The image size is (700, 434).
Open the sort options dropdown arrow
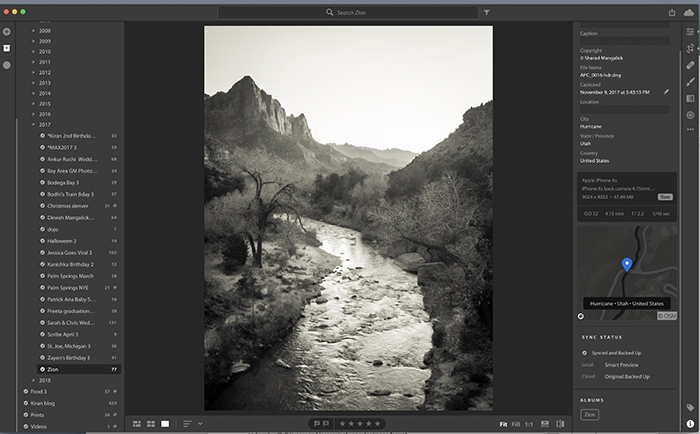click(x=200, y=424)
